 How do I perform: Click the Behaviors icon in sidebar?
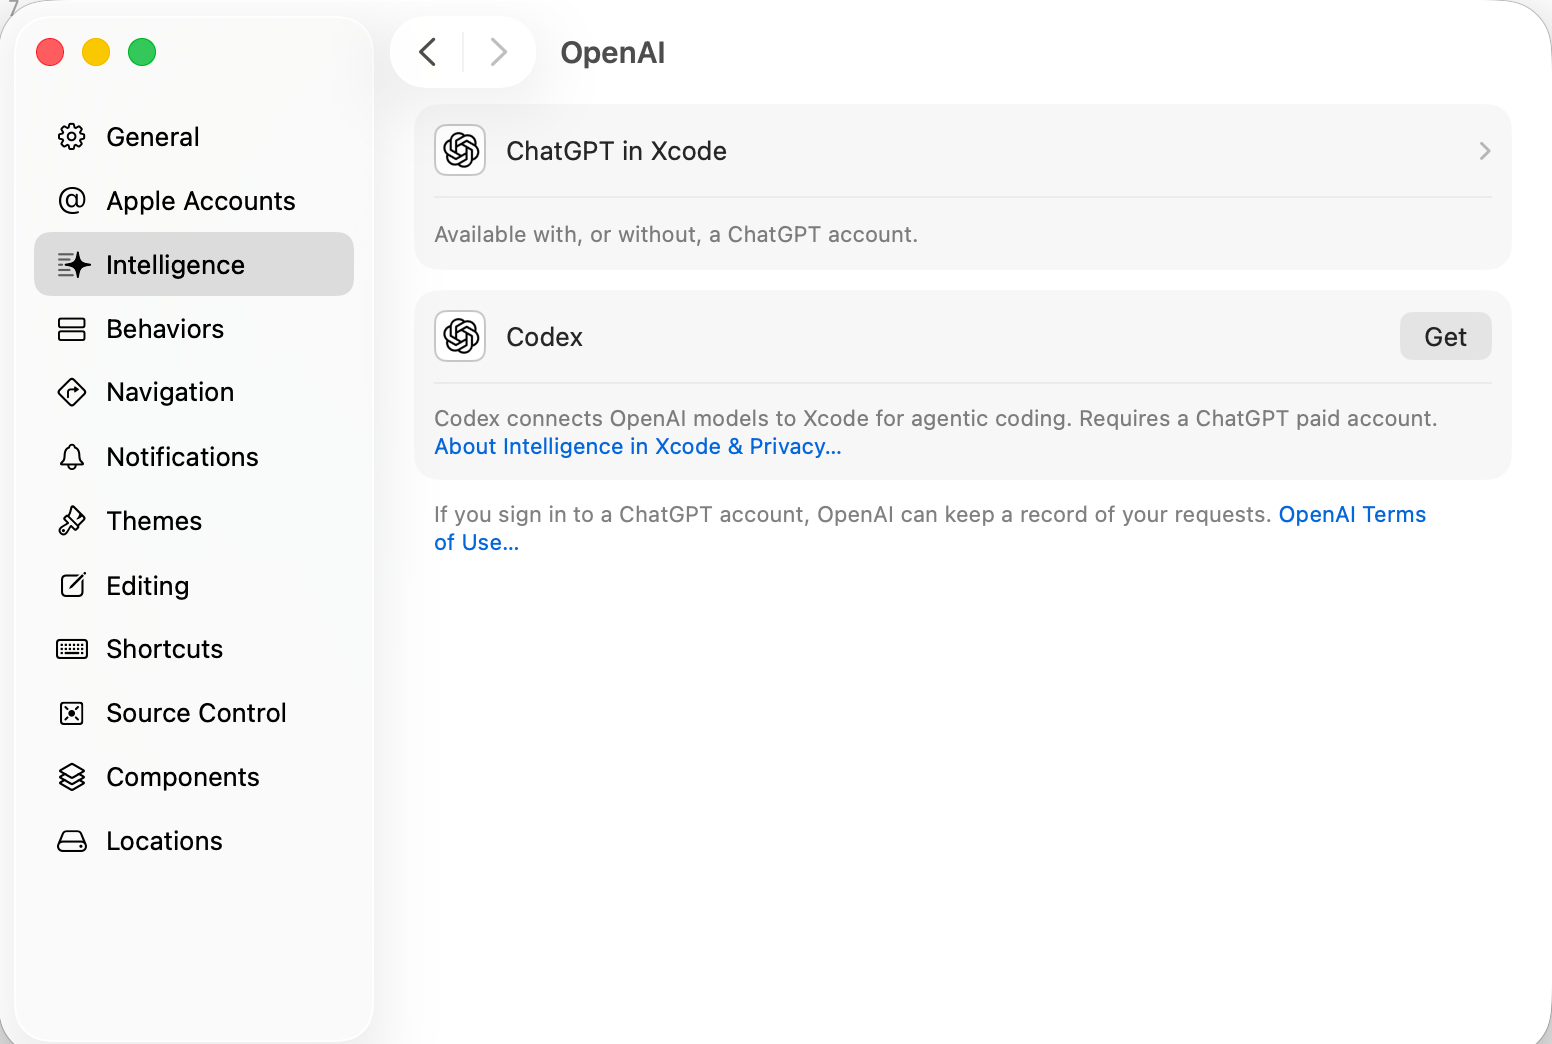point(72,329)
